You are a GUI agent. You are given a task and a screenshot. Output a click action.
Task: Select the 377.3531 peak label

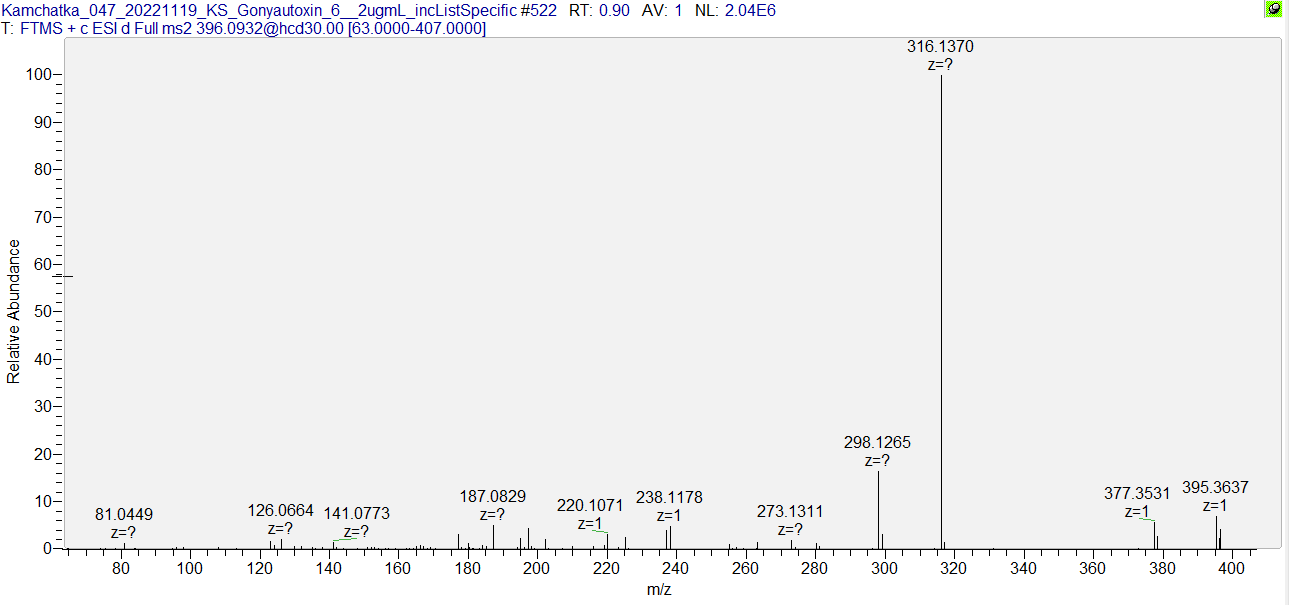(x=1137, y=493)
